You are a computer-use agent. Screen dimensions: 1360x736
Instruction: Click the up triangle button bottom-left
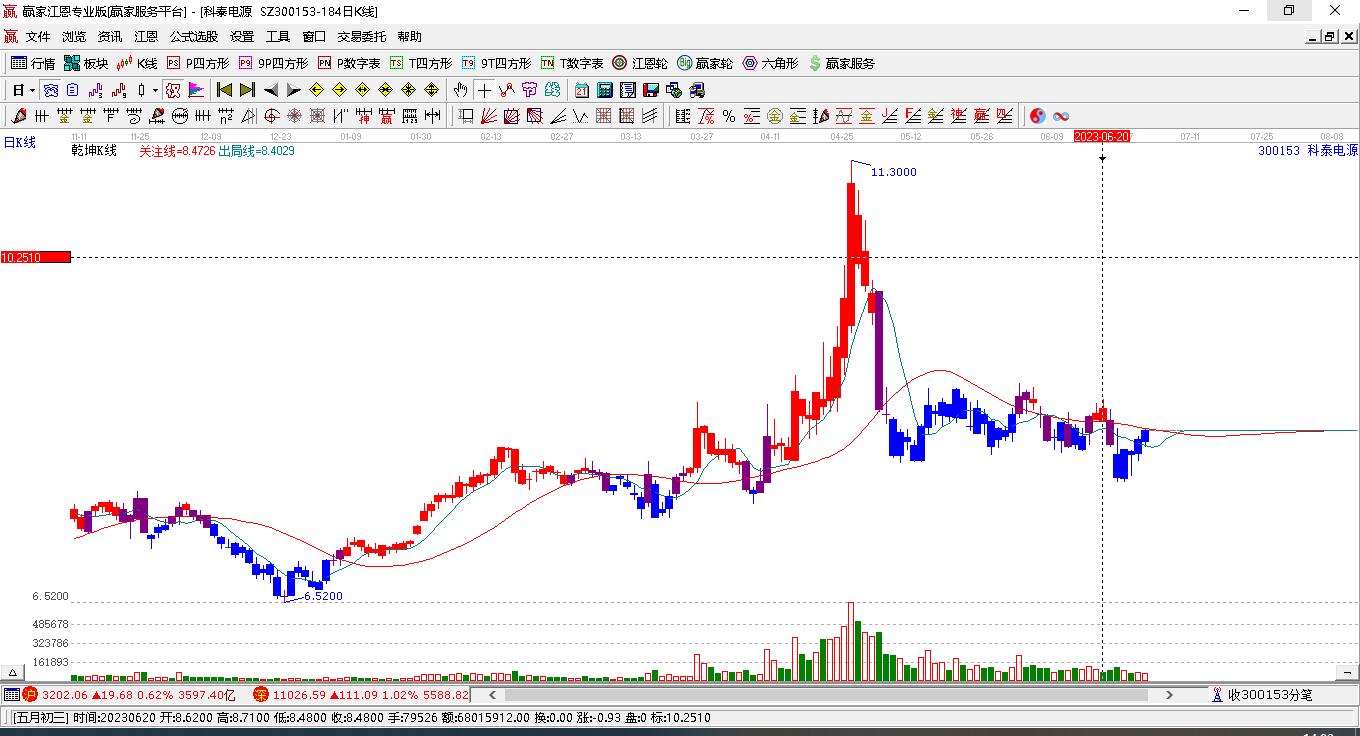tap(13, 673)
